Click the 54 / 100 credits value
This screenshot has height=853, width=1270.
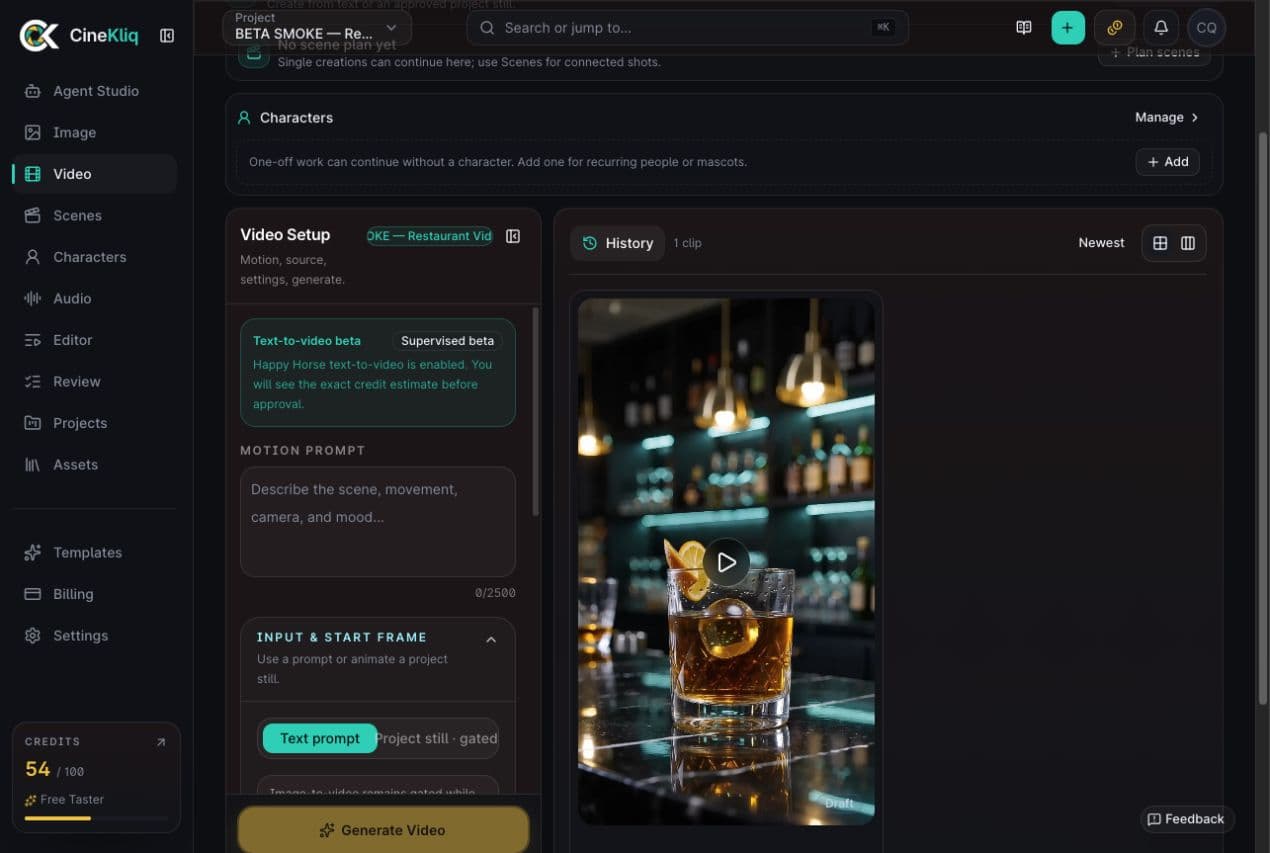[54, 770]
